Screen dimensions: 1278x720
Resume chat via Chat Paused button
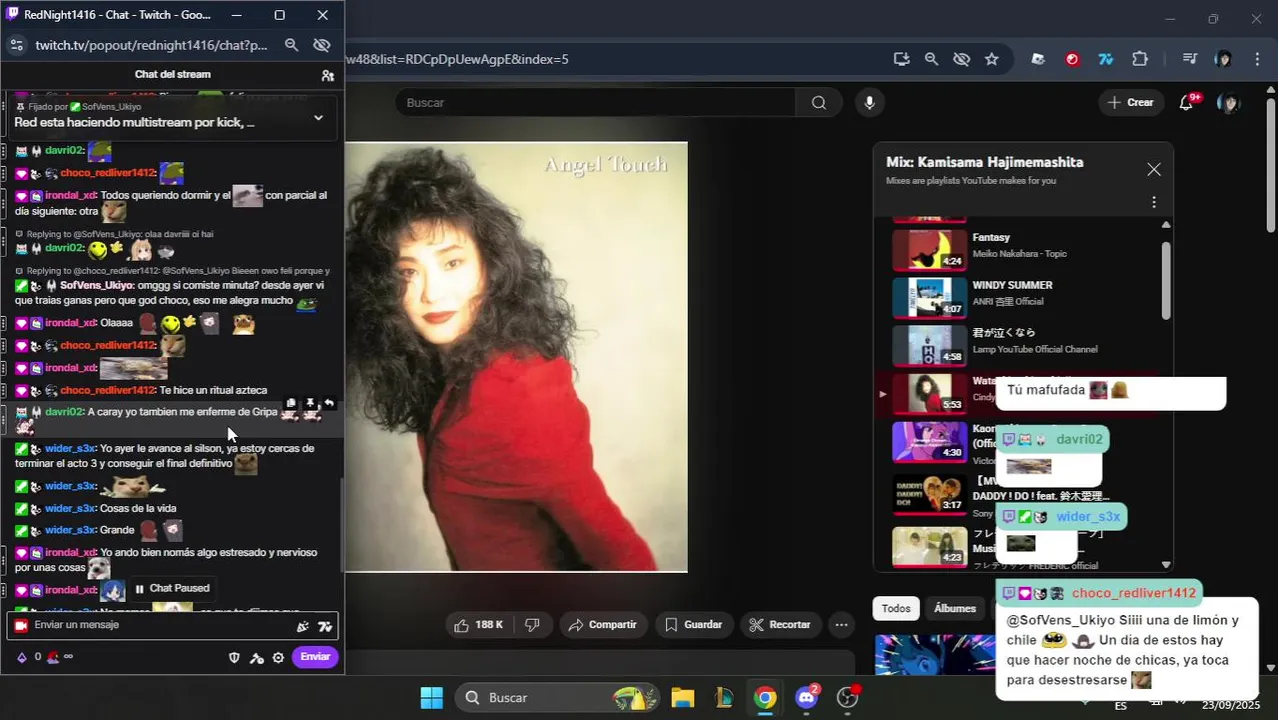(x=172, y=589)
